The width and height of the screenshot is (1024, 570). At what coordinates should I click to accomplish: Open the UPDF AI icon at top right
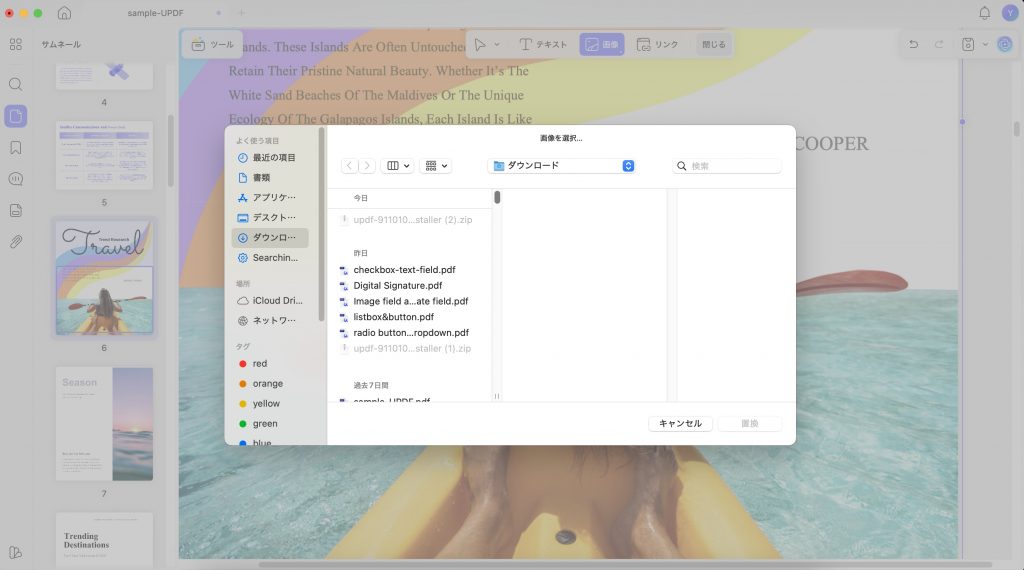1004,44
